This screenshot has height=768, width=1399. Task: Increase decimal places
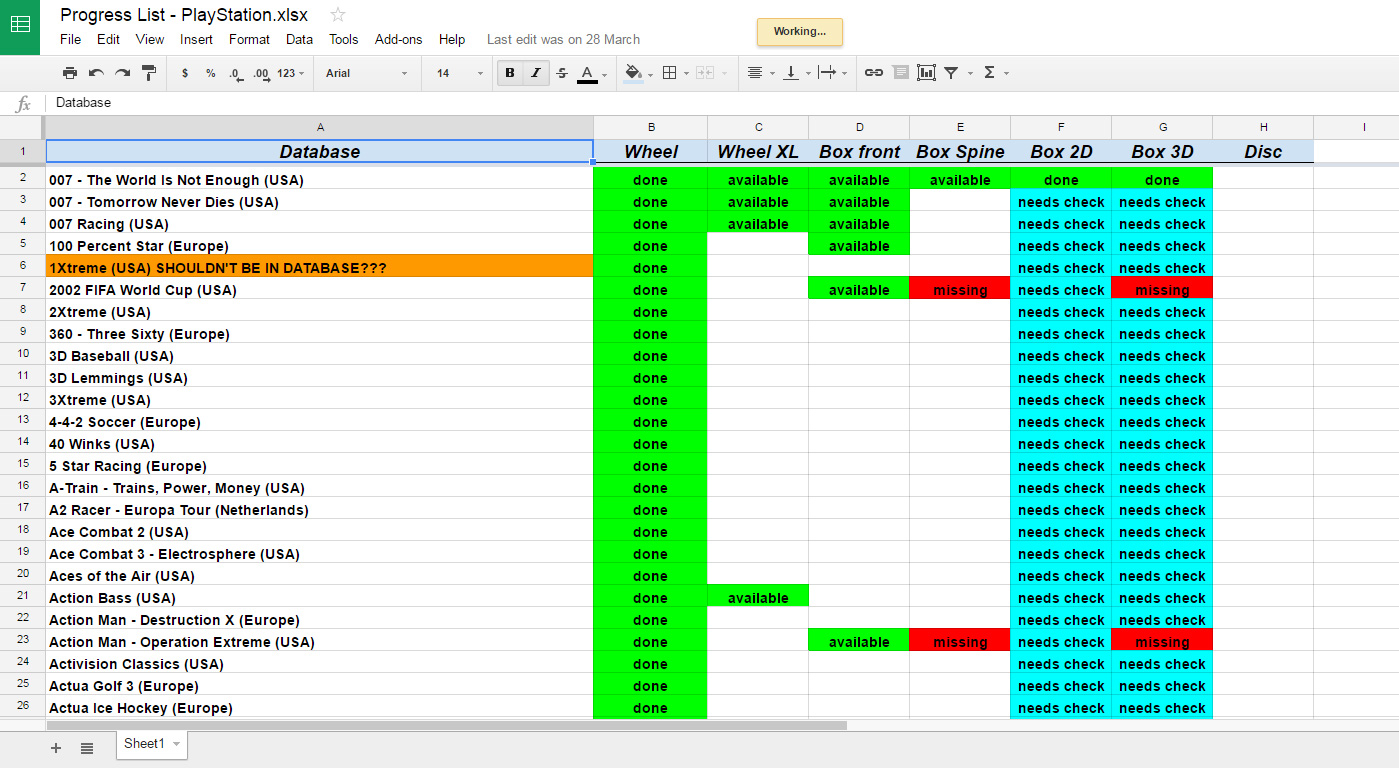coord(261,73)
